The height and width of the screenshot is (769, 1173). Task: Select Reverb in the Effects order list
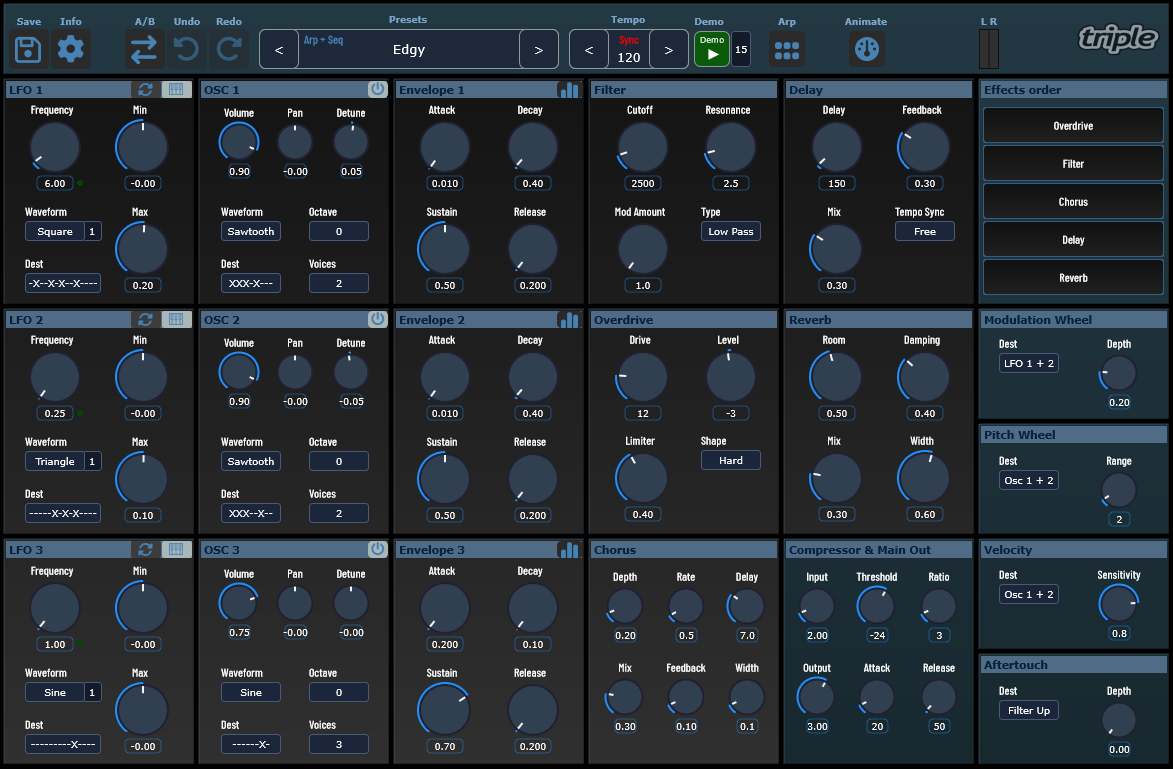(1072, 277)
